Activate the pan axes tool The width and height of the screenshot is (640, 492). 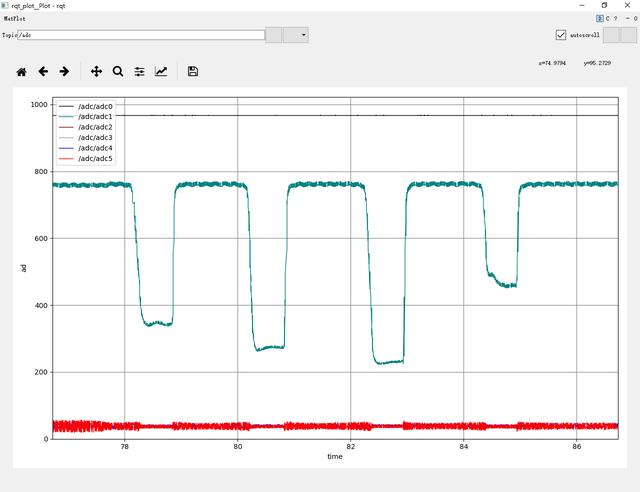[96, 71]
